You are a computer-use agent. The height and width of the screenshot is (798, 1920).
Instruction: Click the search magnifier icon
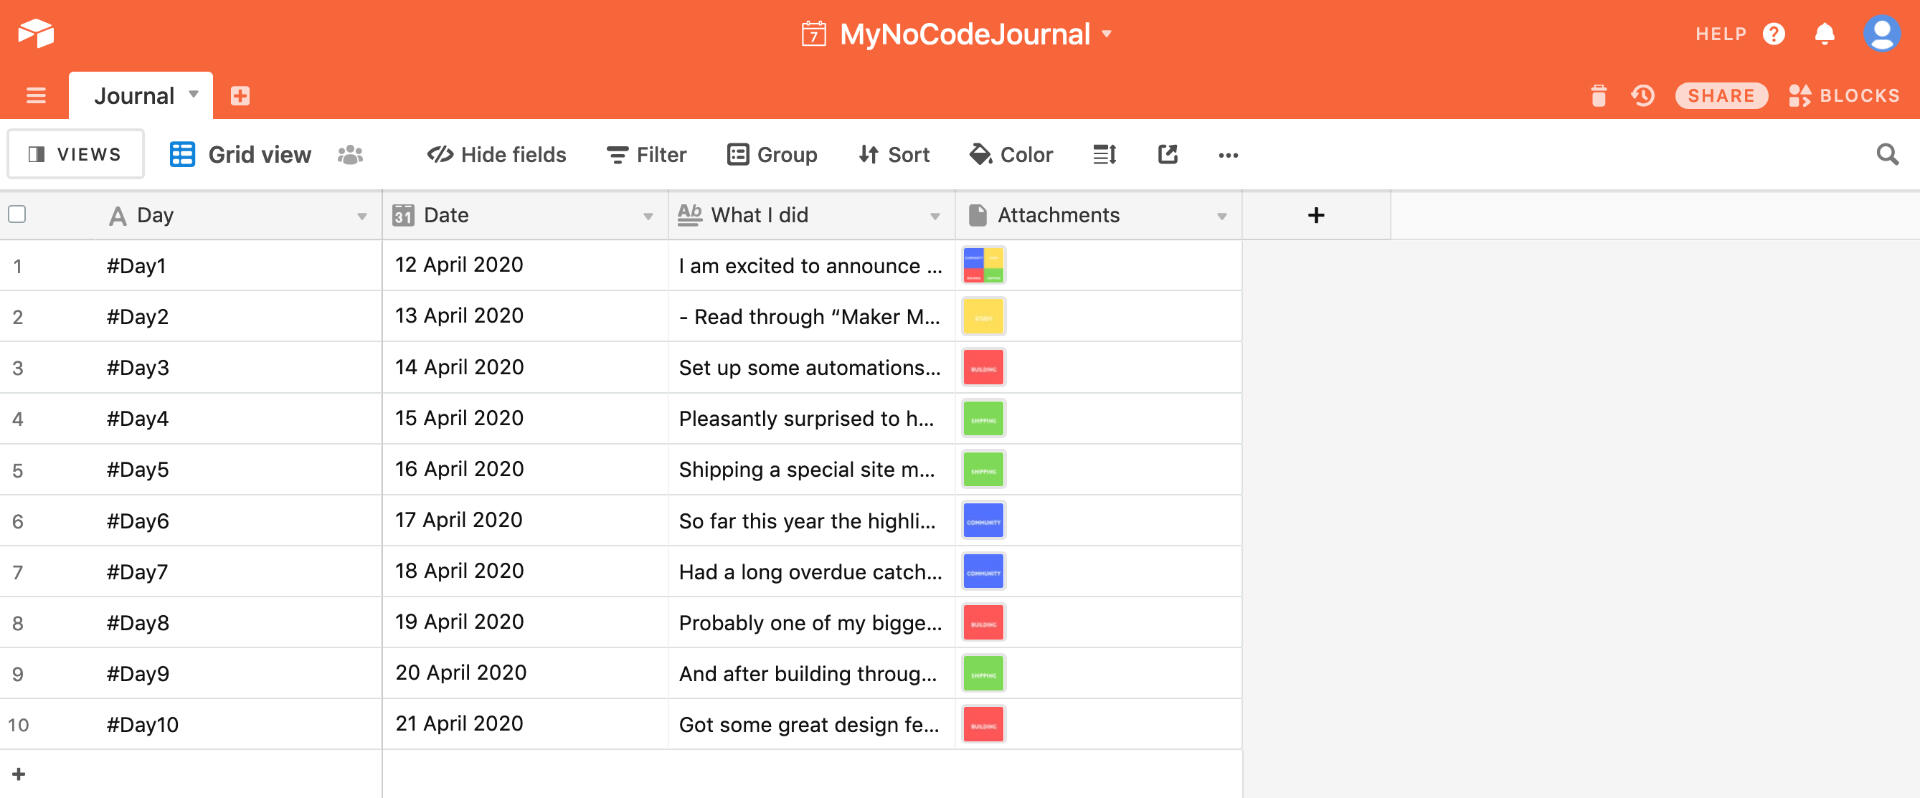[x=1887, y=154]
